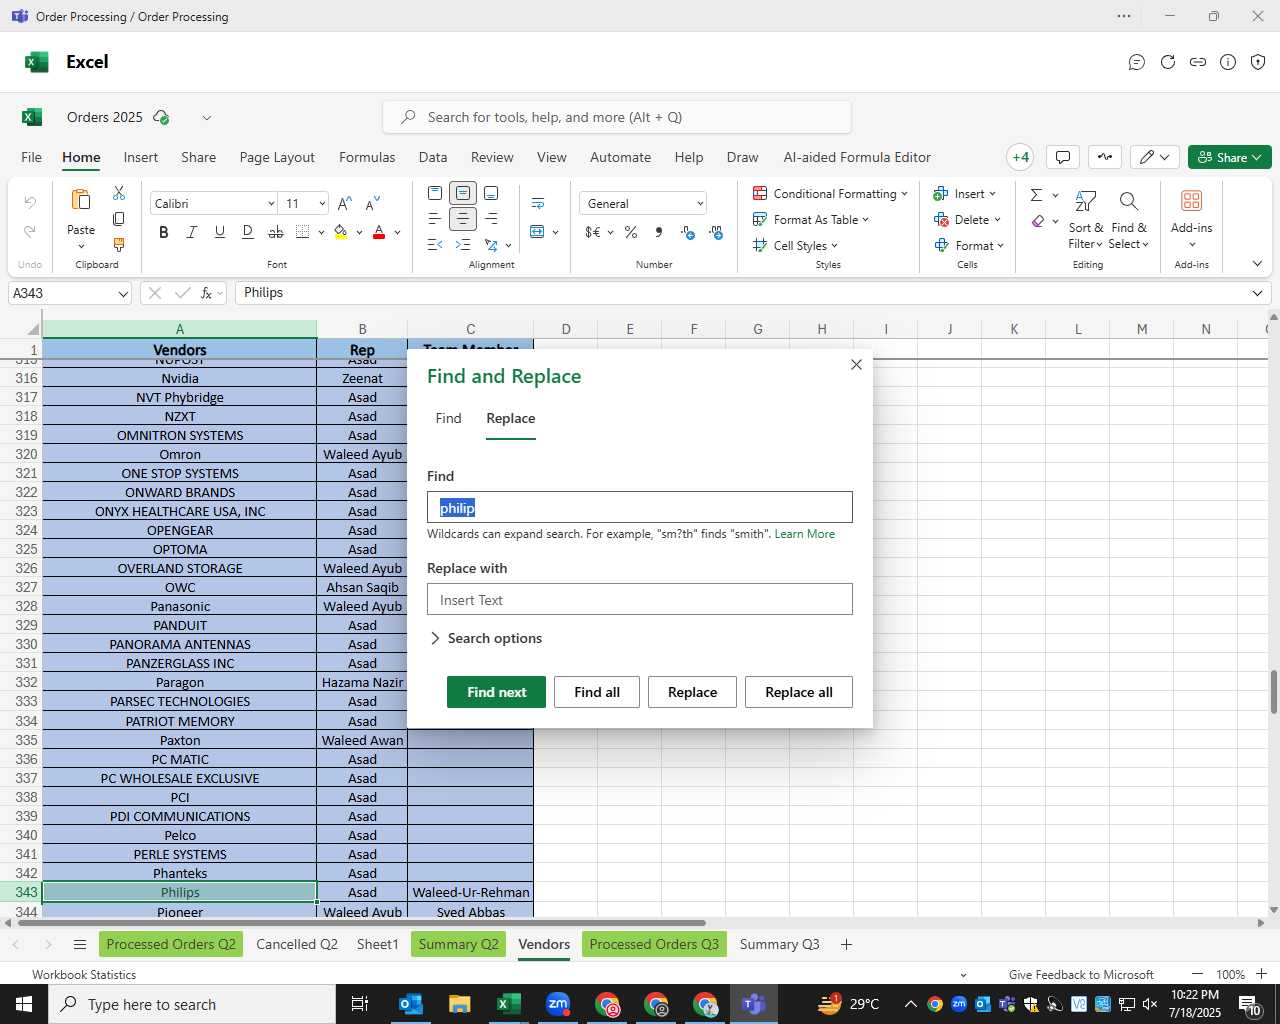Click the Clear eraser icon
The width and height of the screenshot is (1280, 1024).
pos(1038,221)
